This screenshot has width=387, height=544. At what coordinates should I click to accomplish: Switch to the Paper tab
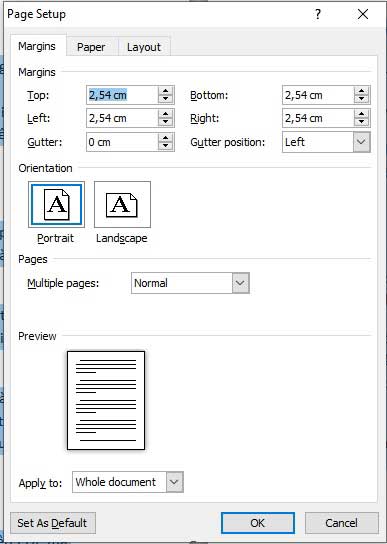(x=91, y=47)
